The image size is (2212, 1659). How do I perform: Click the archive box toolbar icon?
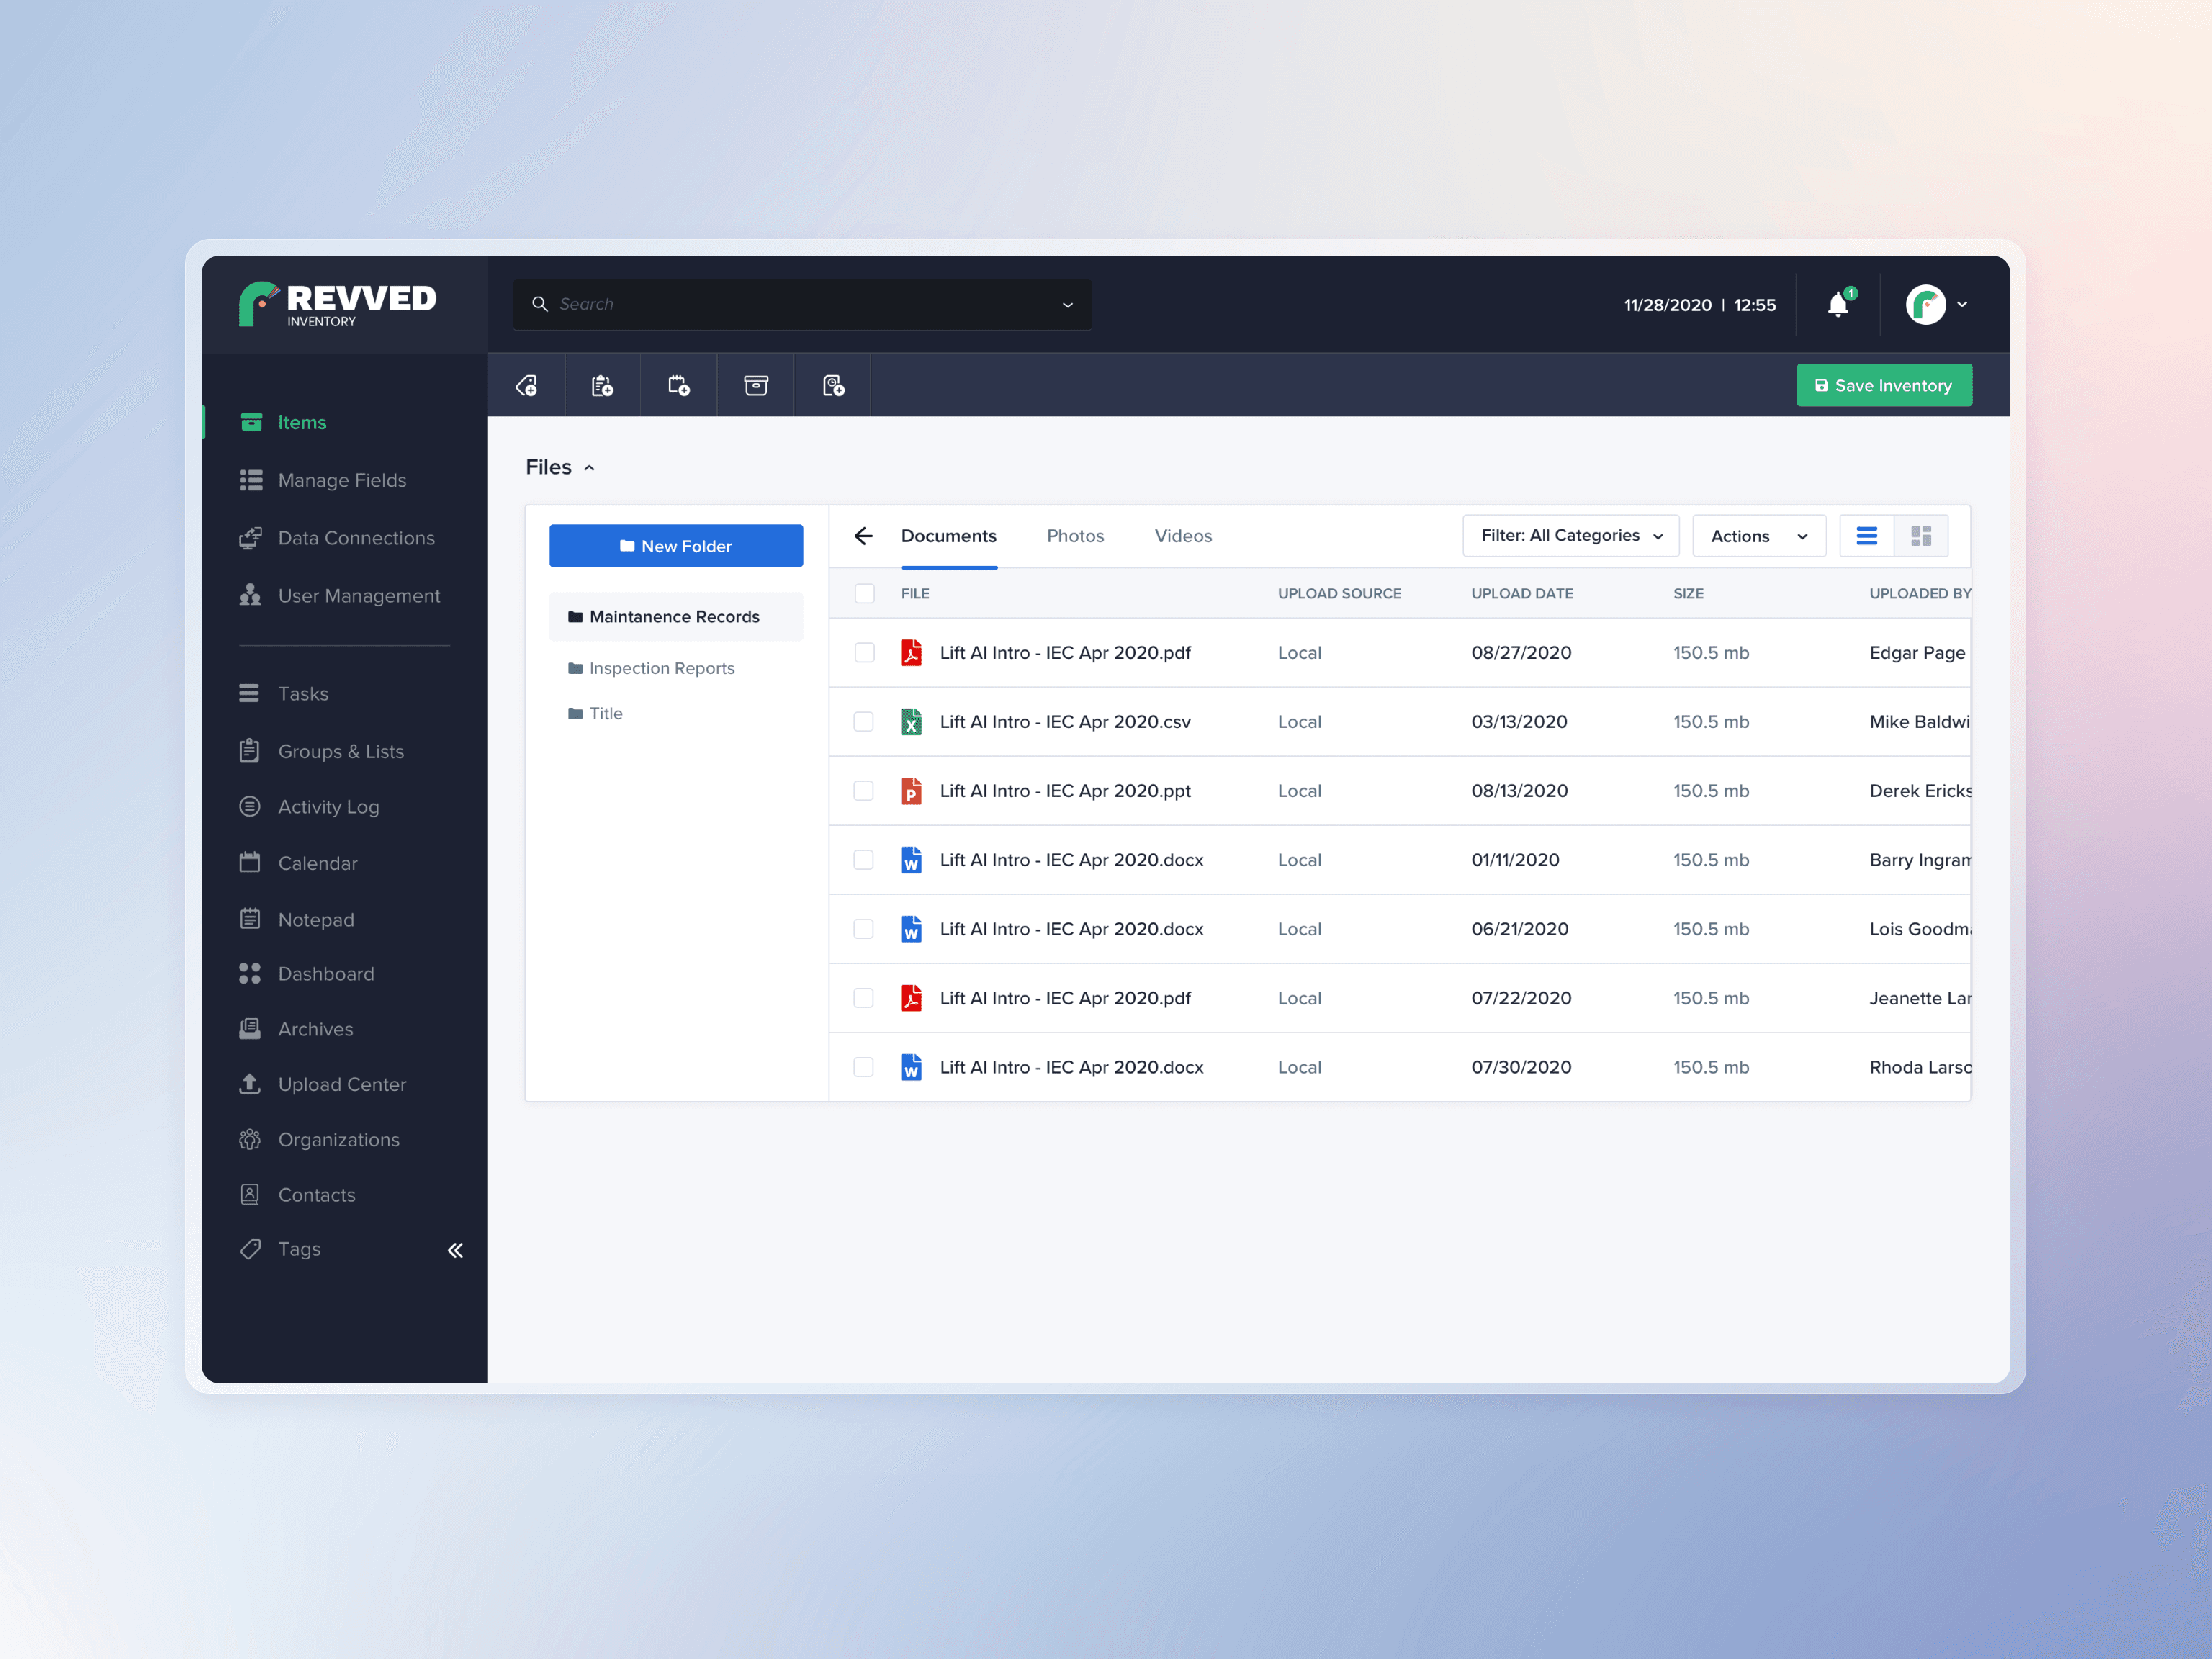(x=756, y=386)
